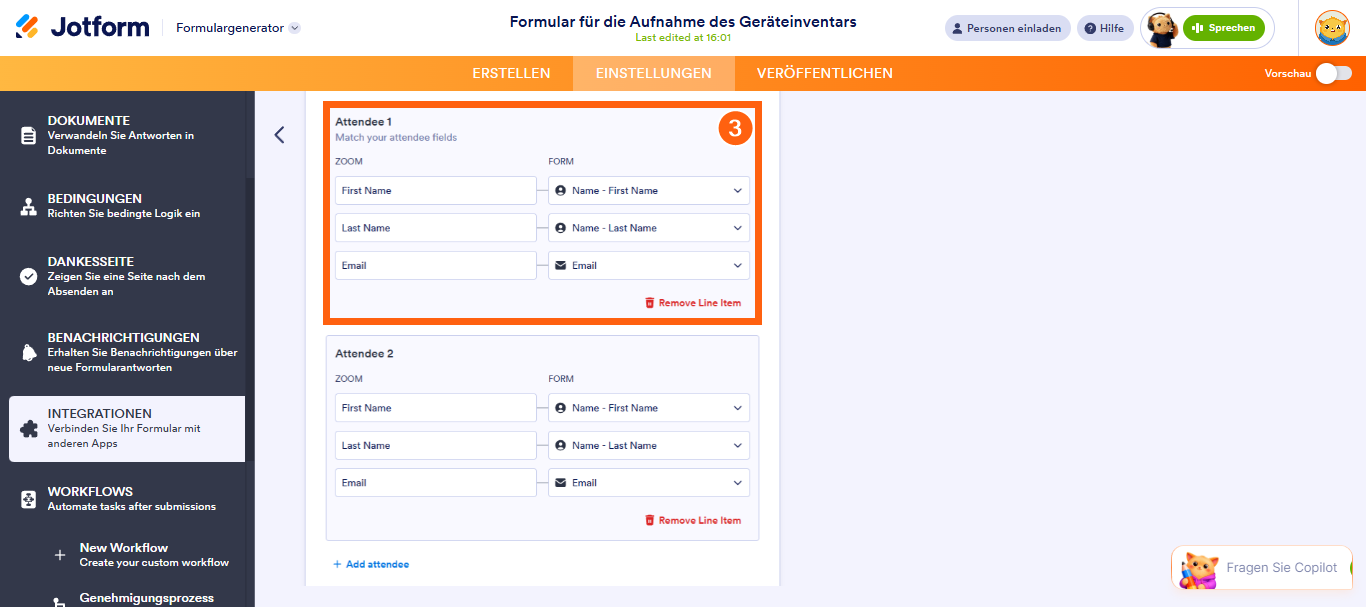This screenshot has height=607, width=1366.
Task: Open Benachrichtigungen bell icon
Action: [x=29, y=352]
